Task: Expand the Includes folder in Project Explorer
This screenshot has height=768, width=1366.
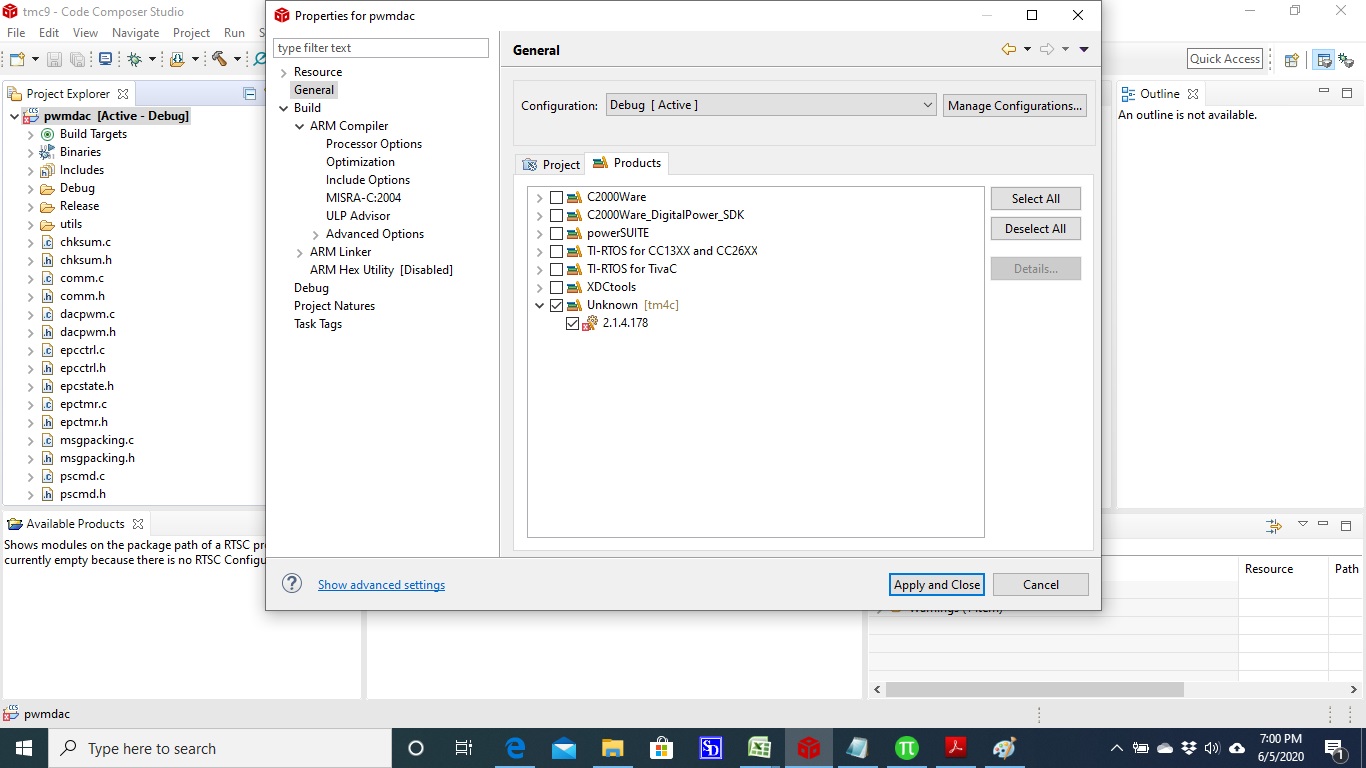Action: pos(30,170)
